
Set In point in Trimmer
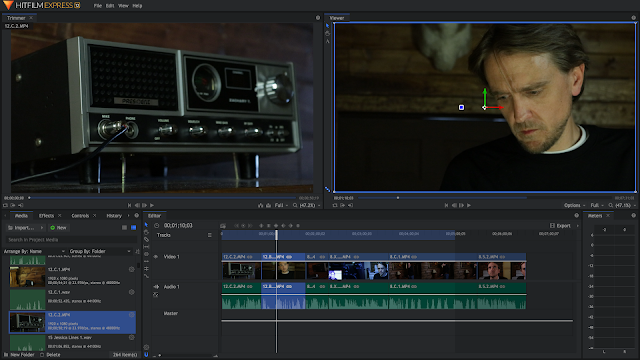point(13,205)
